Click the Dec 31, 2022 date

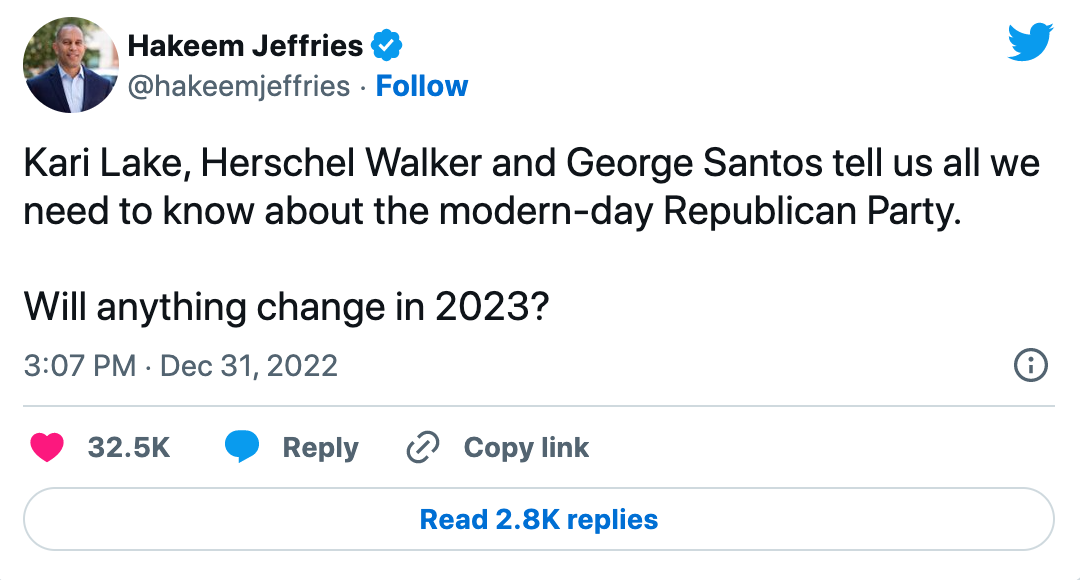tap(249, 365)
